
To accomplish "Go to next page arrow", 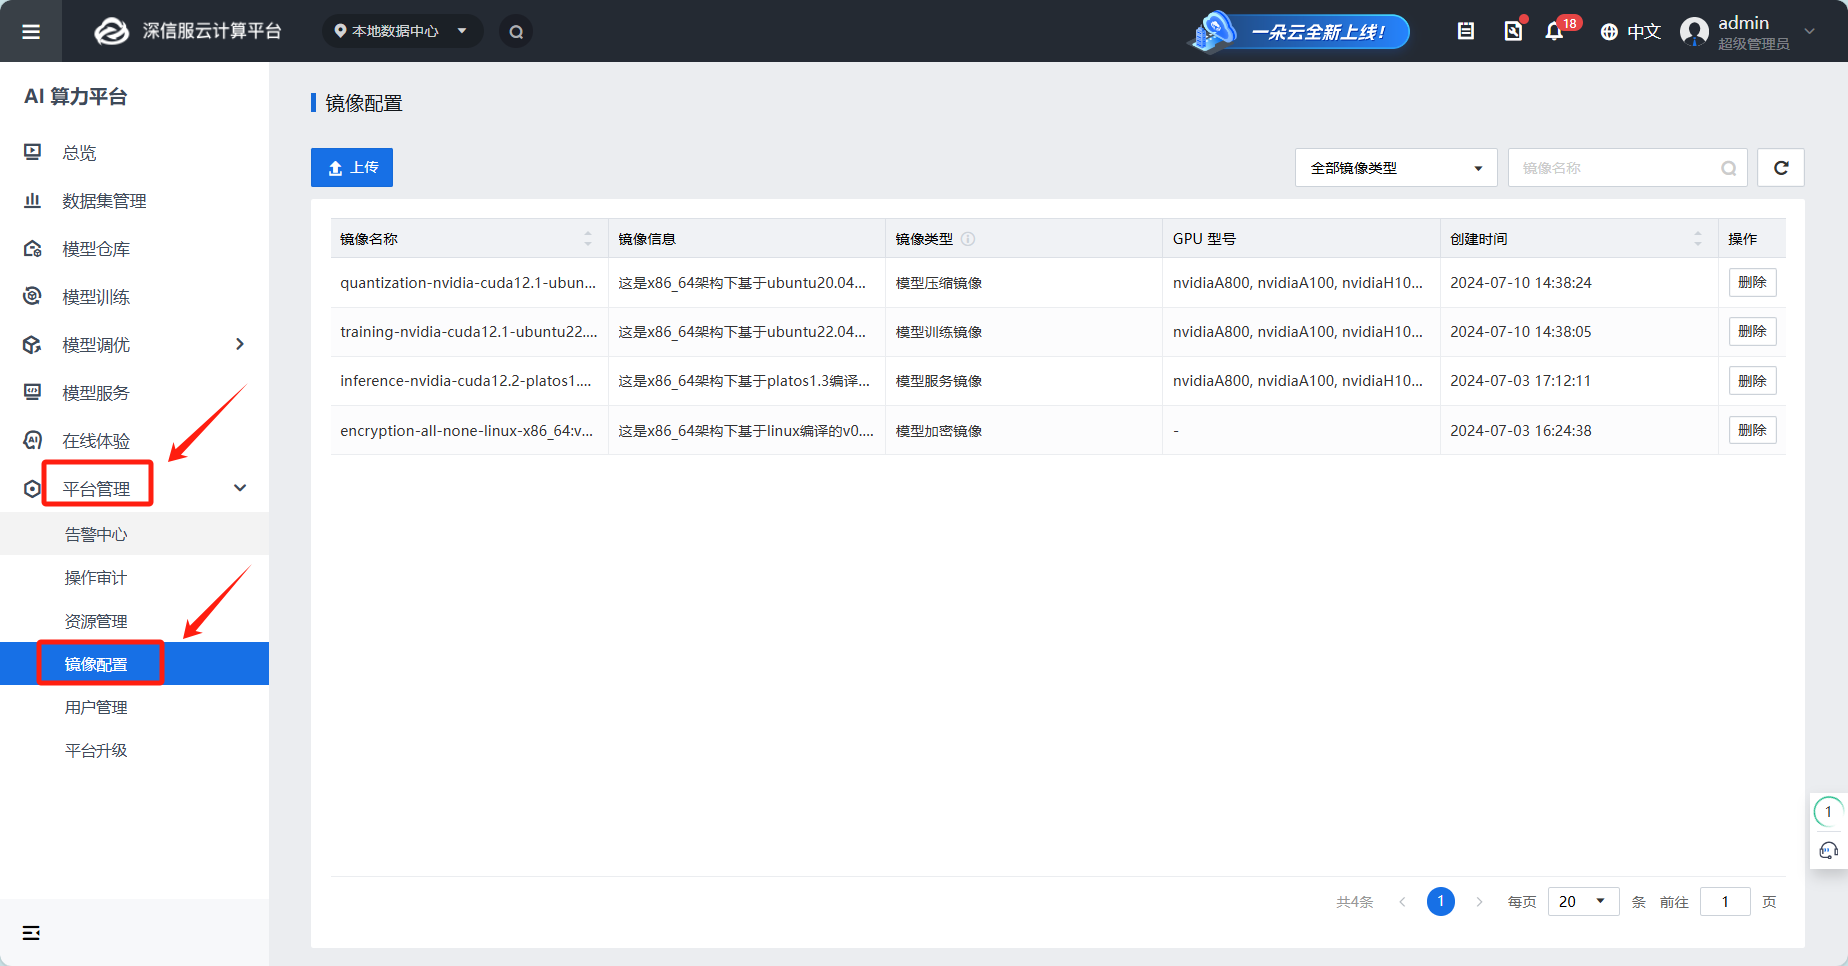I will tap(1479, 902).
